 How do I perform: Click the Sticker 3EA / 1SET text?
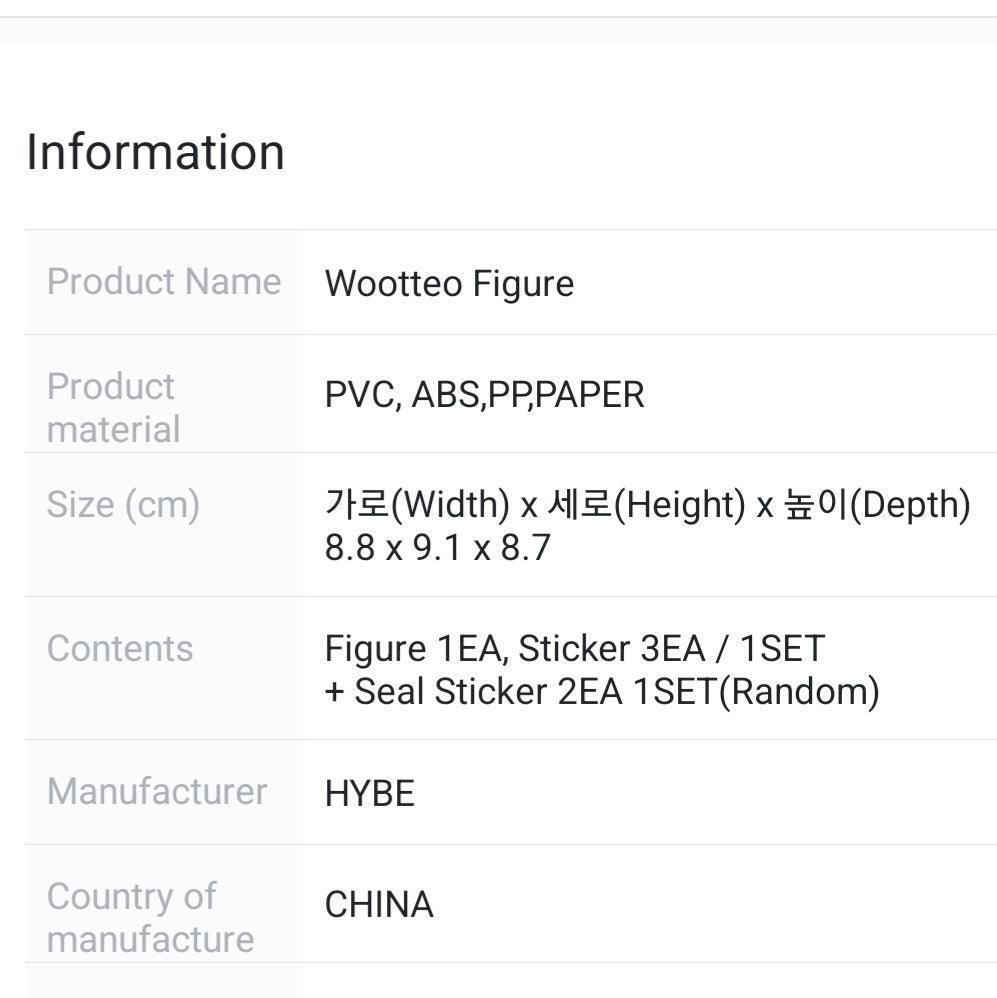coord(672,649)
